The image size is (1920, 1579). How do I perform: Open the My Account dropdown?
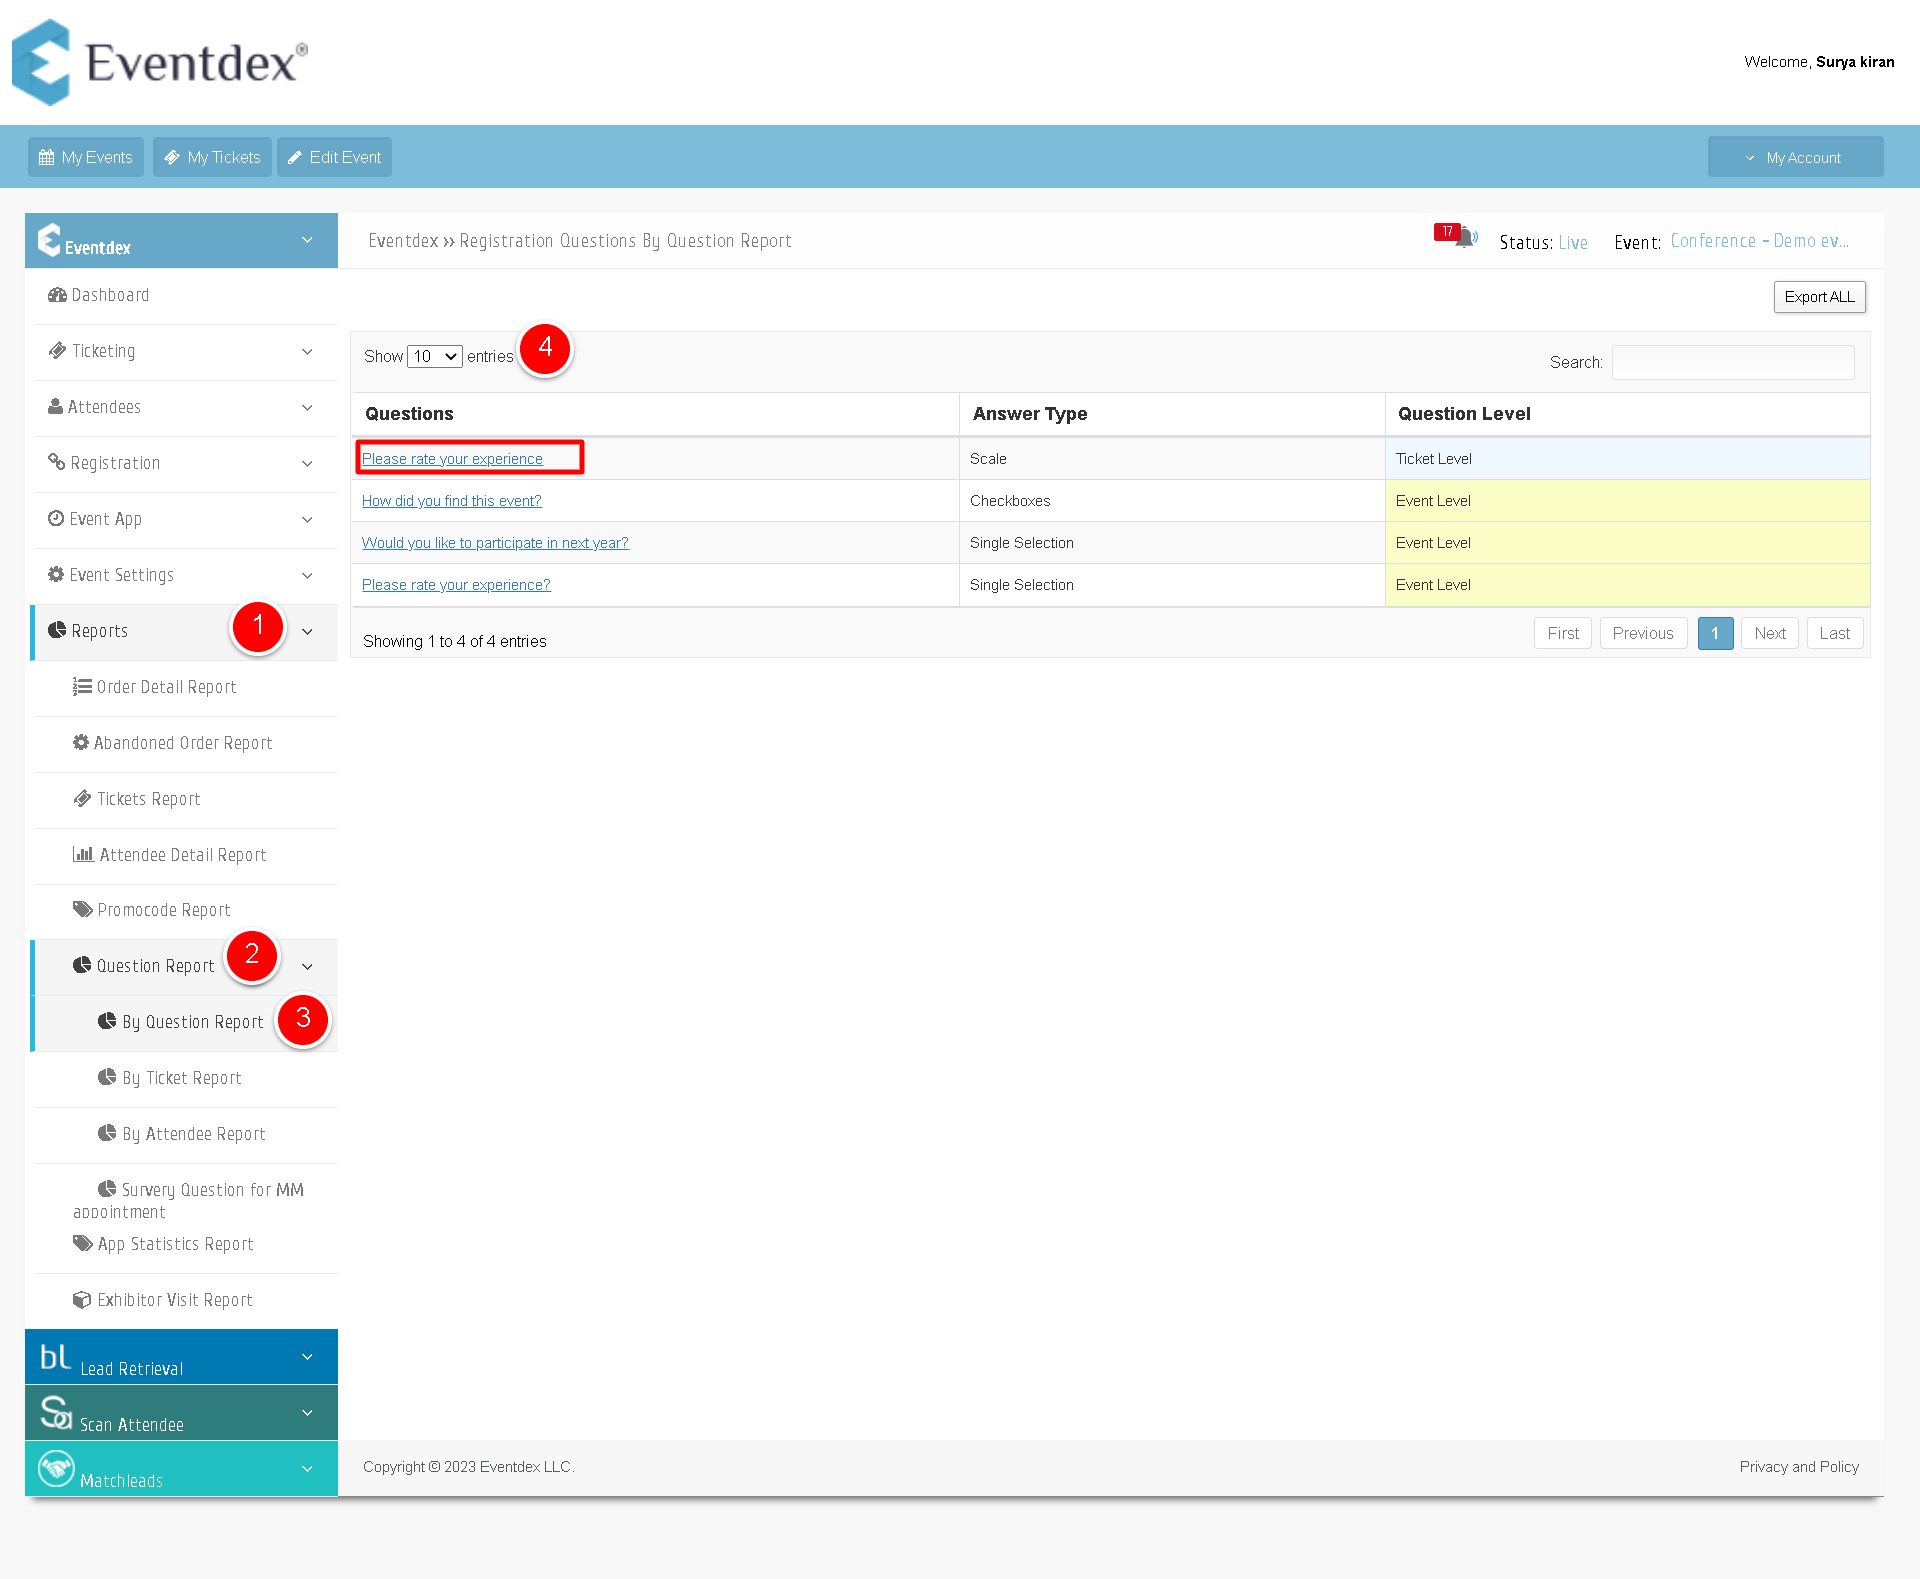tap(1795, 157)
